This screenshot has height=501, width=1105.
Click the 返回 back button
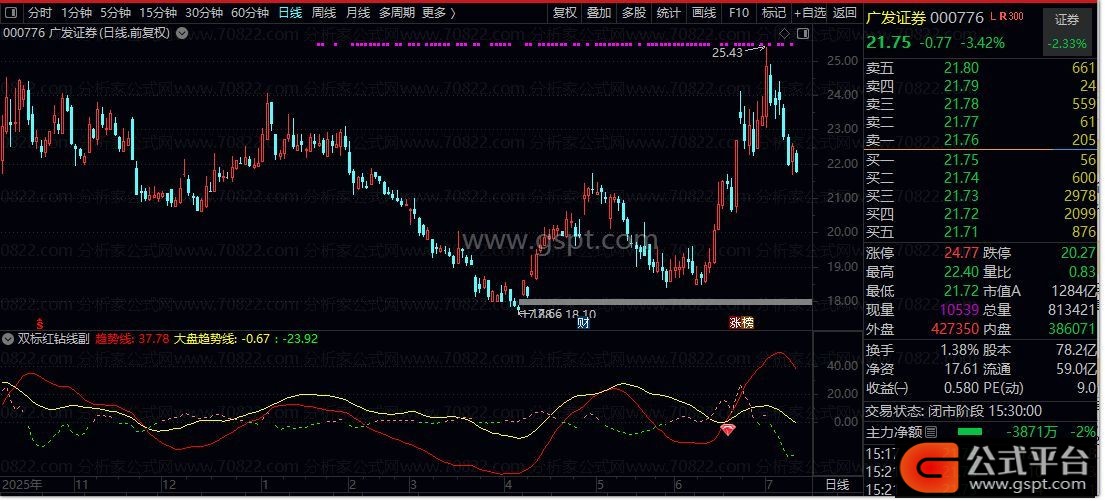(x=844, y=12)
